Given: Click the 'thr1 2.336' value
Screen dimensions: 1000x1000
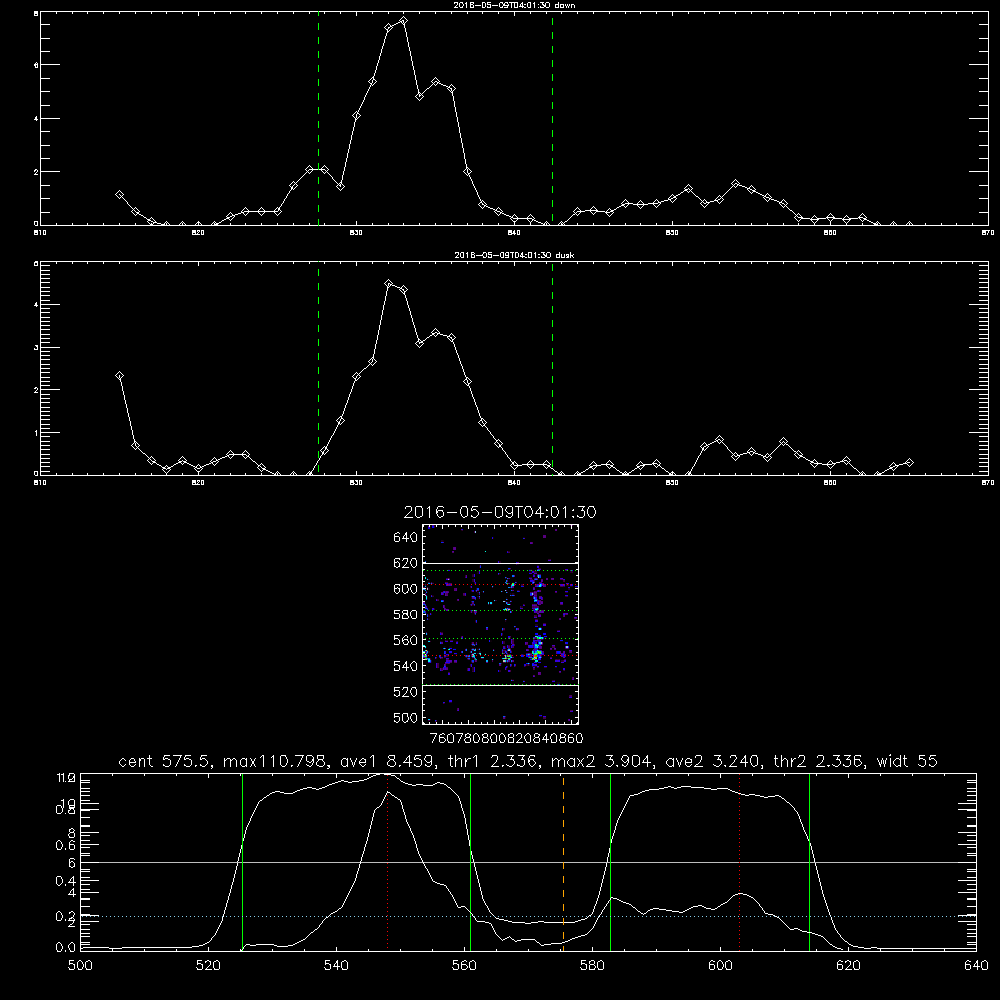Looking at the screenshot, I should coord(492,761).
